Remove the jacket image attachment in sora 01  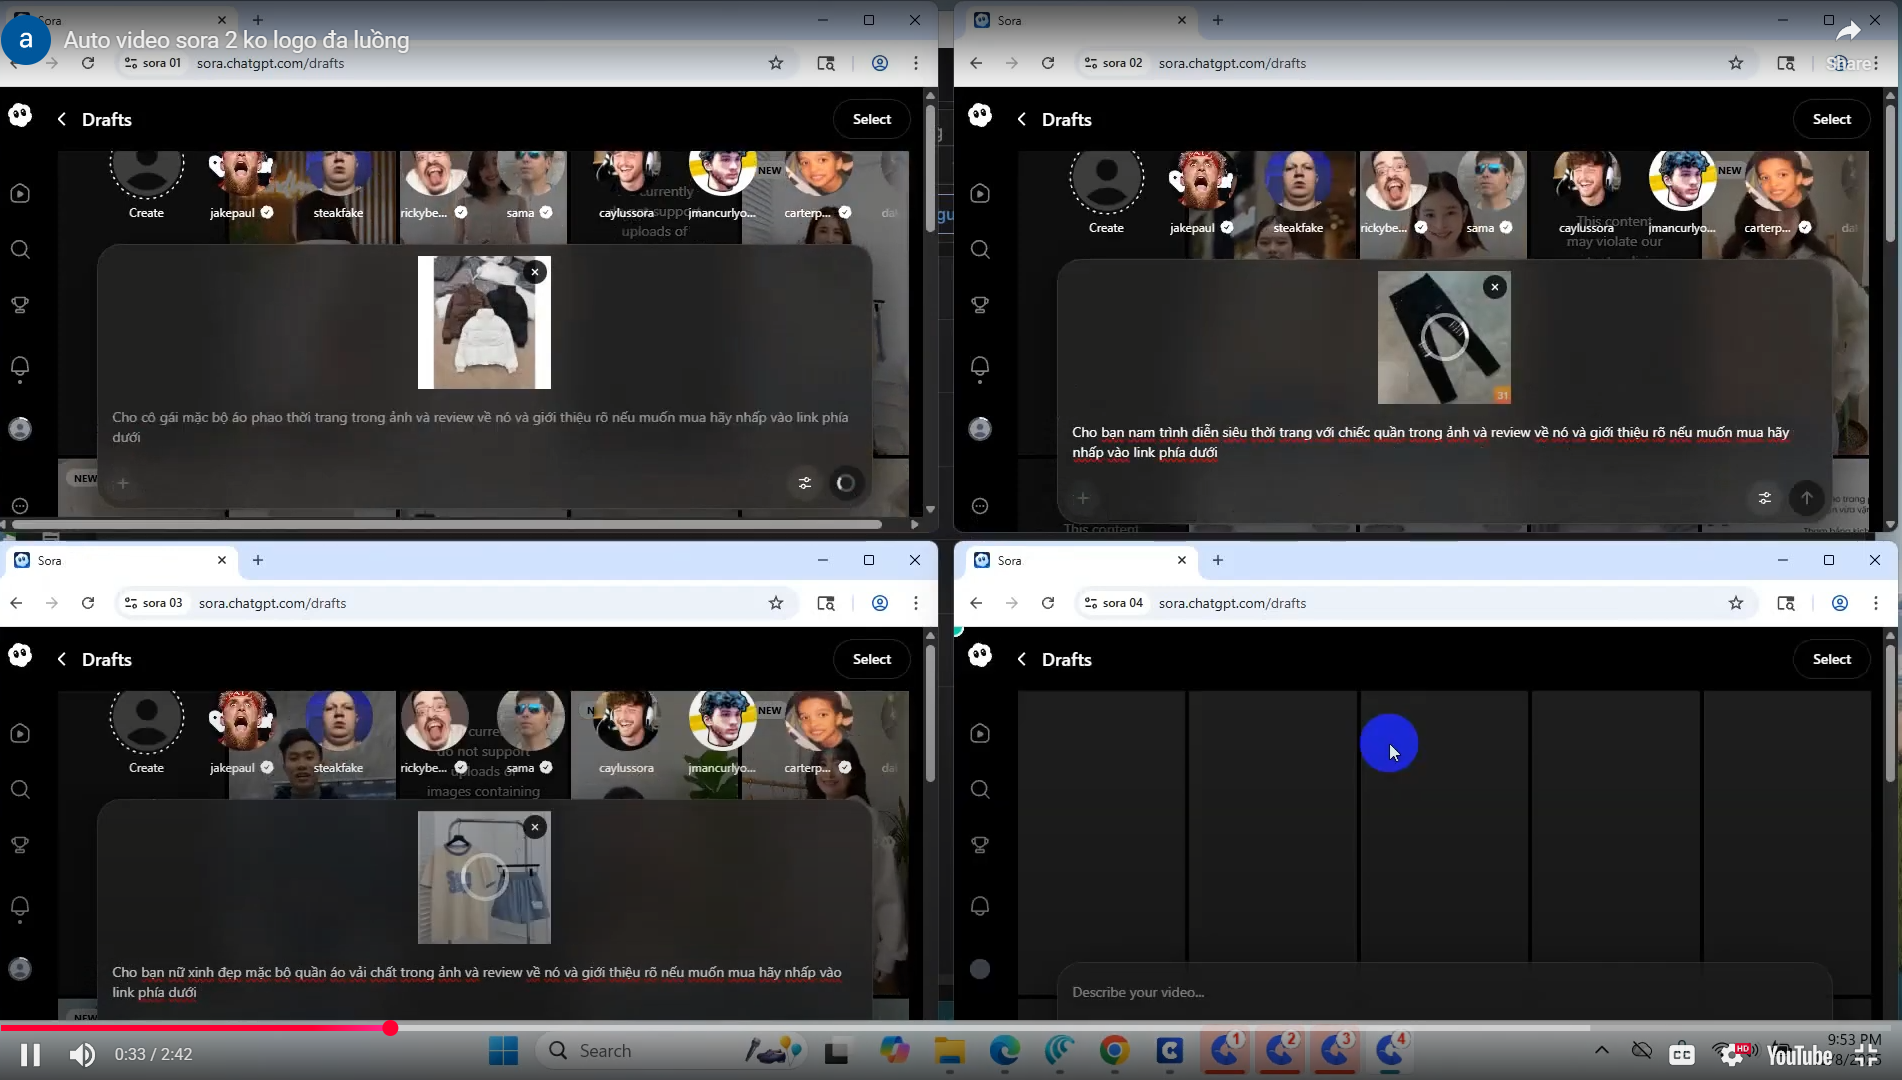point(535,272)
